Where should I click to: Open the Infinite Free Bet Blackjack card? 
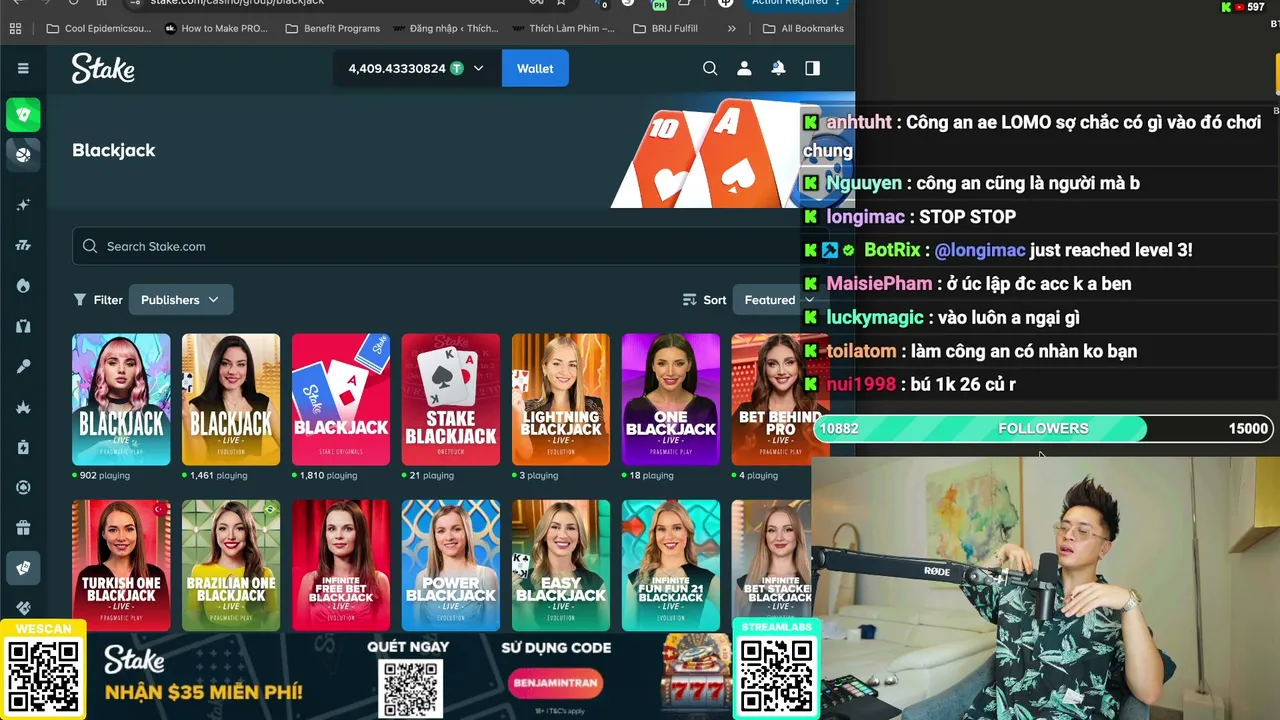[x=341, y=565]
